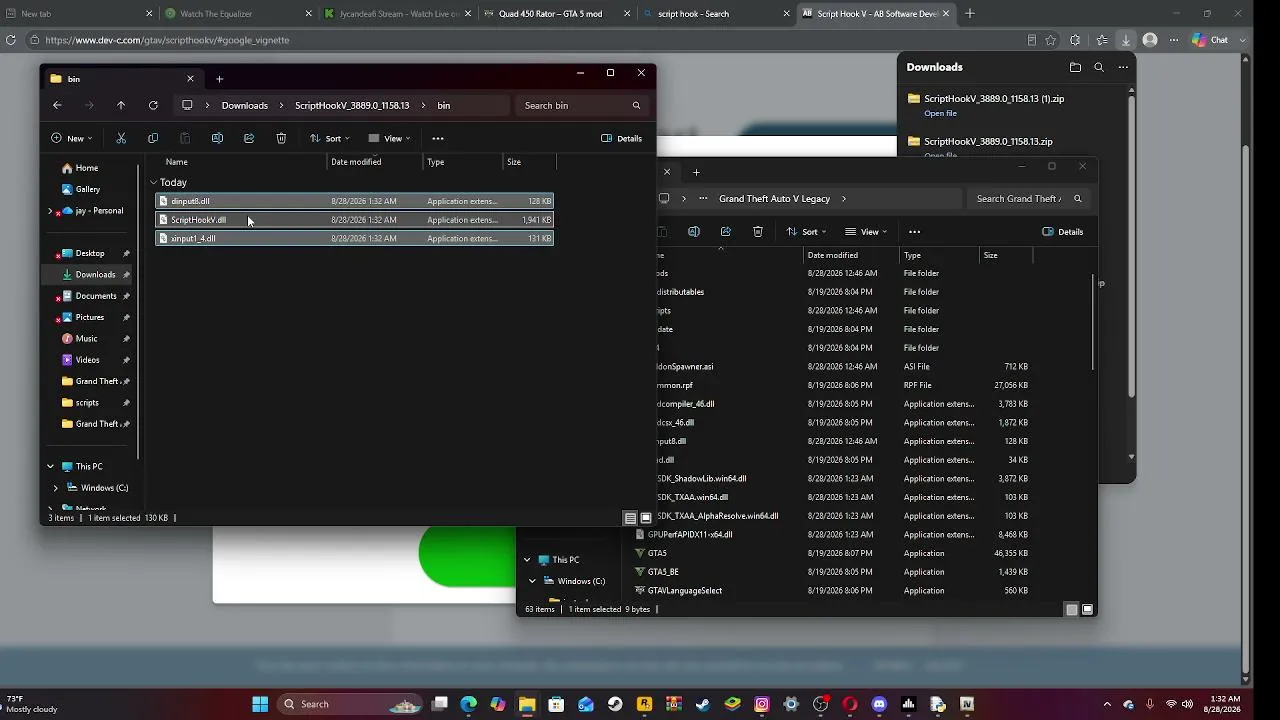Click Cut icon in bin window toolbar
Screen dimensions: 1280x720
[x=121, y=138]
